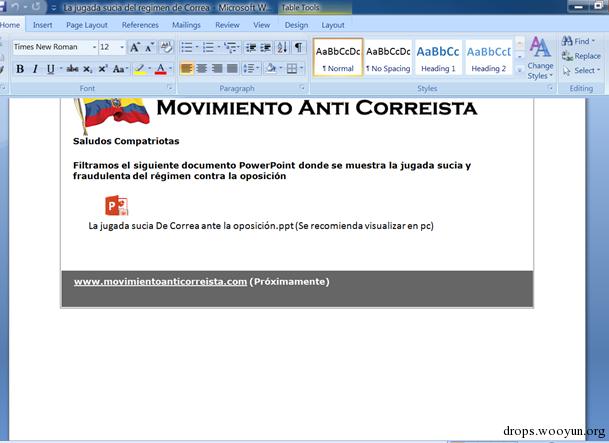Screen dimensions: 609x443
Task: Toggle Underline formatting button
Action: pyautogui.click(x=50, y=69)
